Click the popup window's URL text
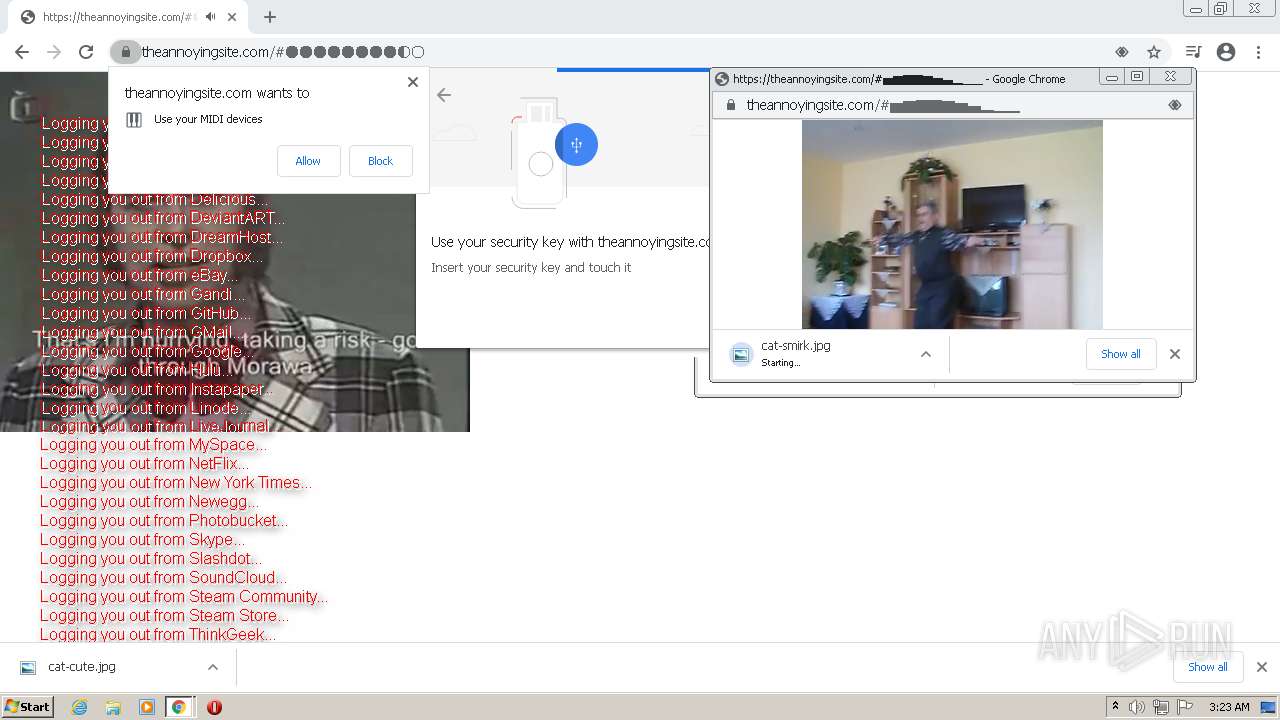The width and height of the screenshot is (1280, 720). 883,105
